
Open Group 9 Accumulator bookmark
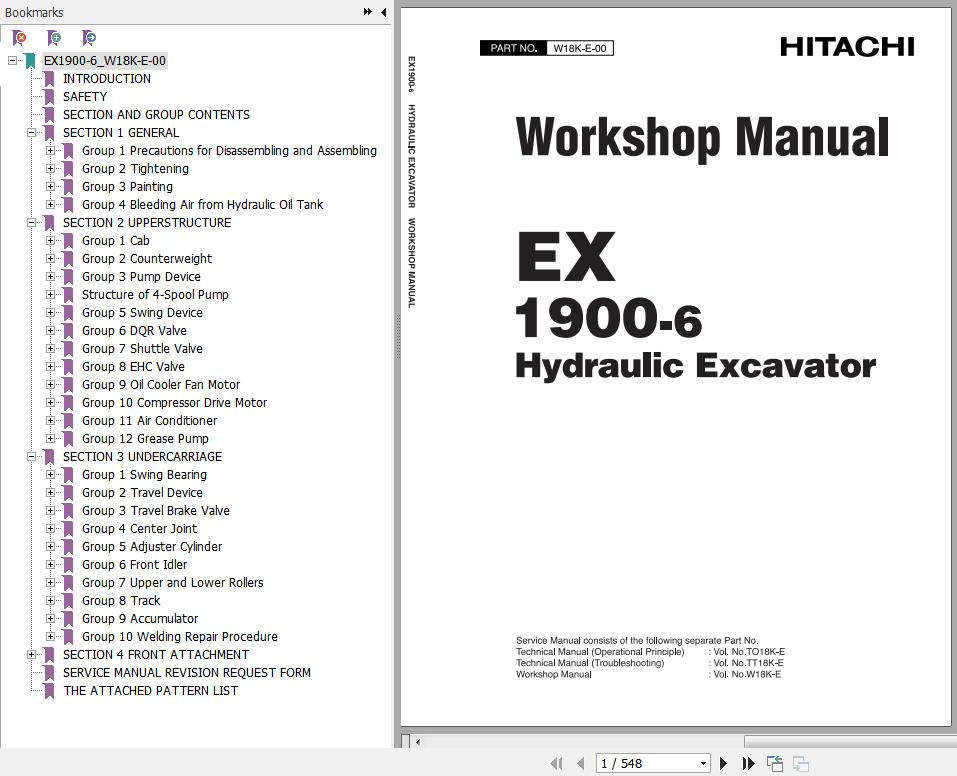[x=140, y=618]
